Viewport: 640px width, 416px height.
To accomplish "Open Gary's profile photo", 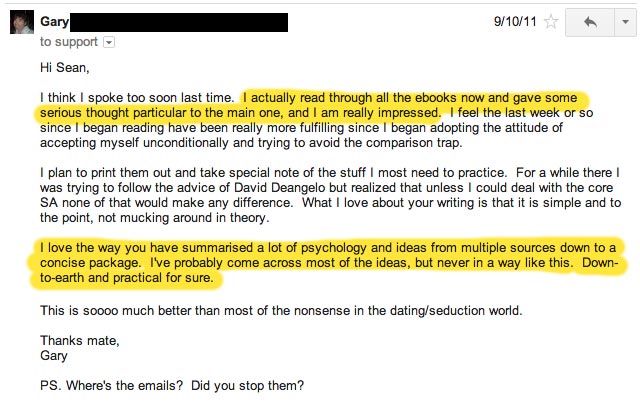I will [x=22, y=22].
